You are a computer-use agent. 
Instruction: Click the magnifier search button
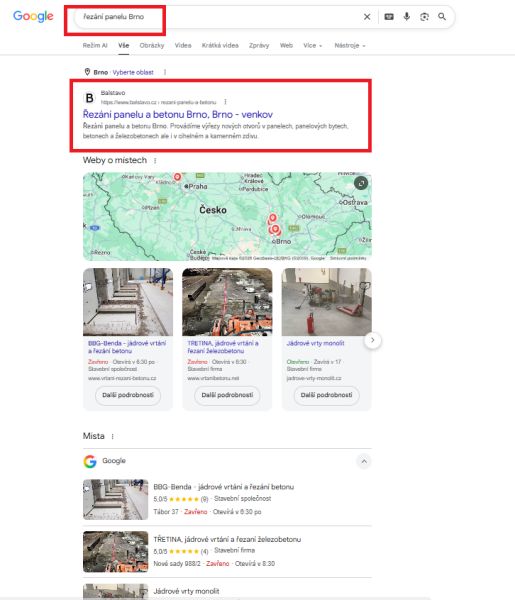[x=442, y=17]
